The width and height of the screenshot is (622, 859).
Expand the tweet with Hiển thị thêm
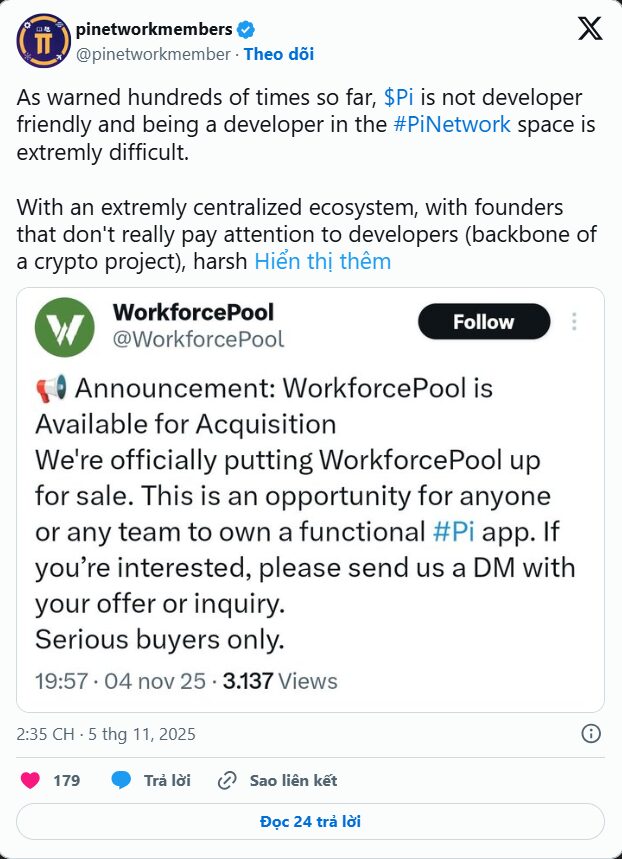pyautogui.click(x=322, y=262)
